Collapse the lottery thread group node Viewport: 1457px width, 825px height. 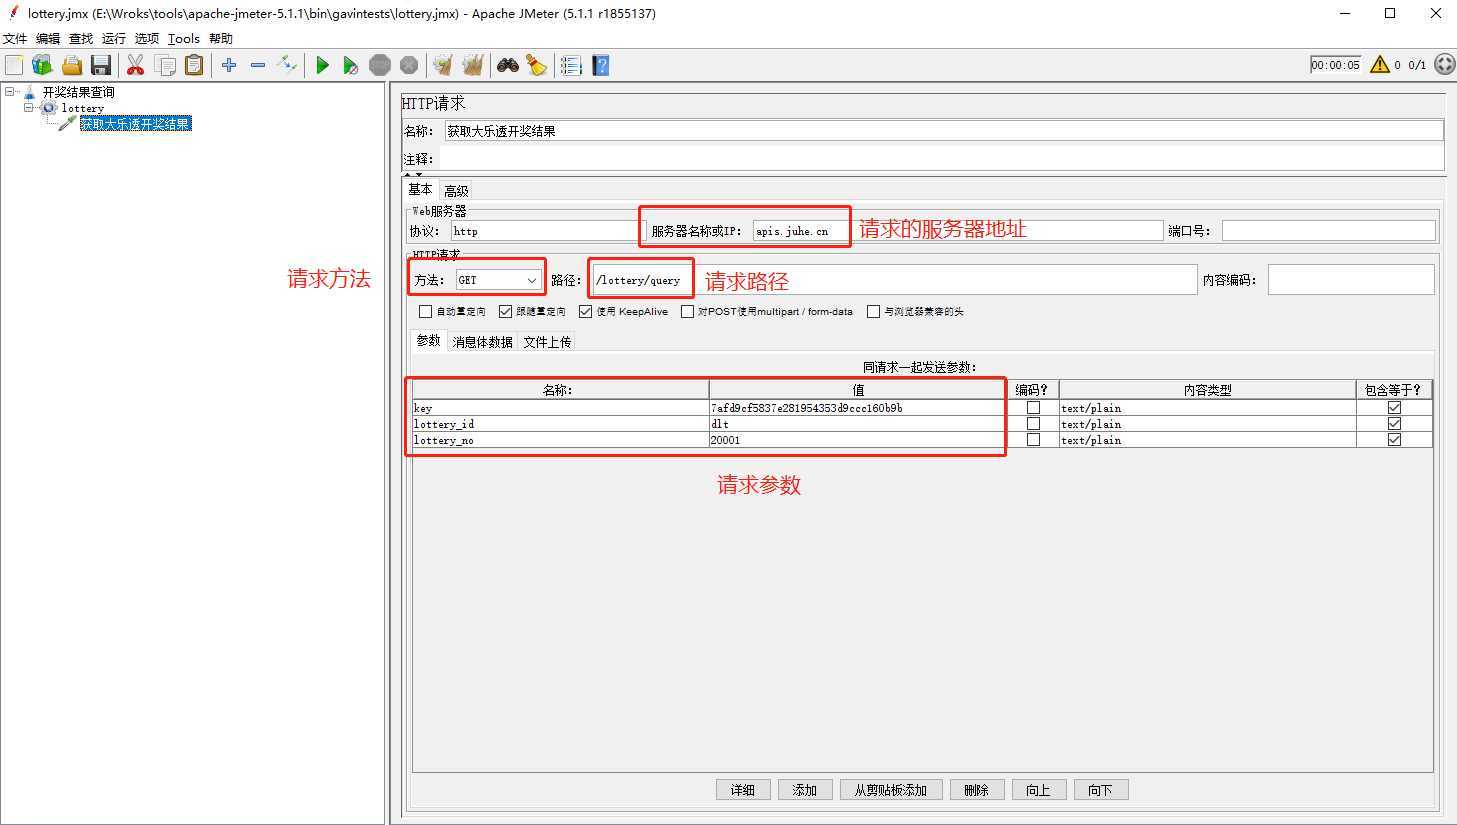point(29,107)
